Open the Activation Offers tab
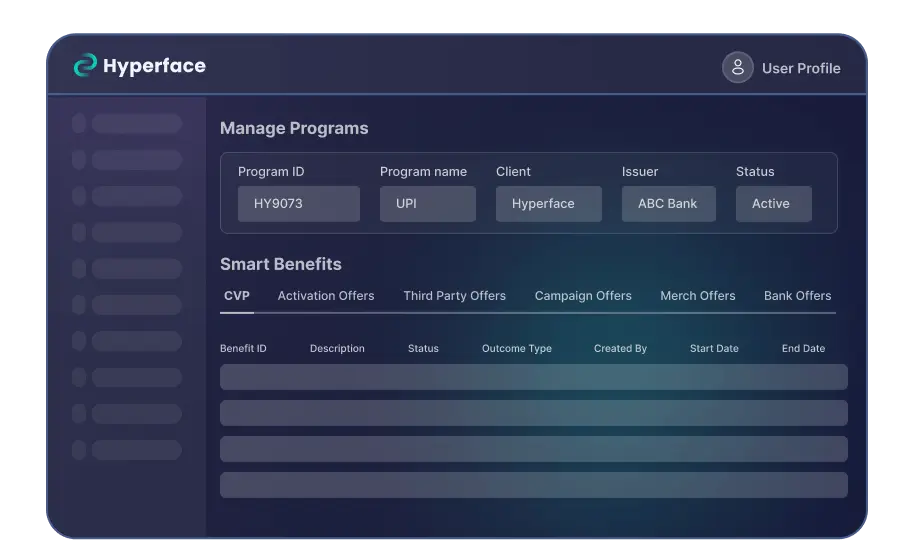Image resolution: width=920 pixels, height=544 pixels. click(326, 296)
